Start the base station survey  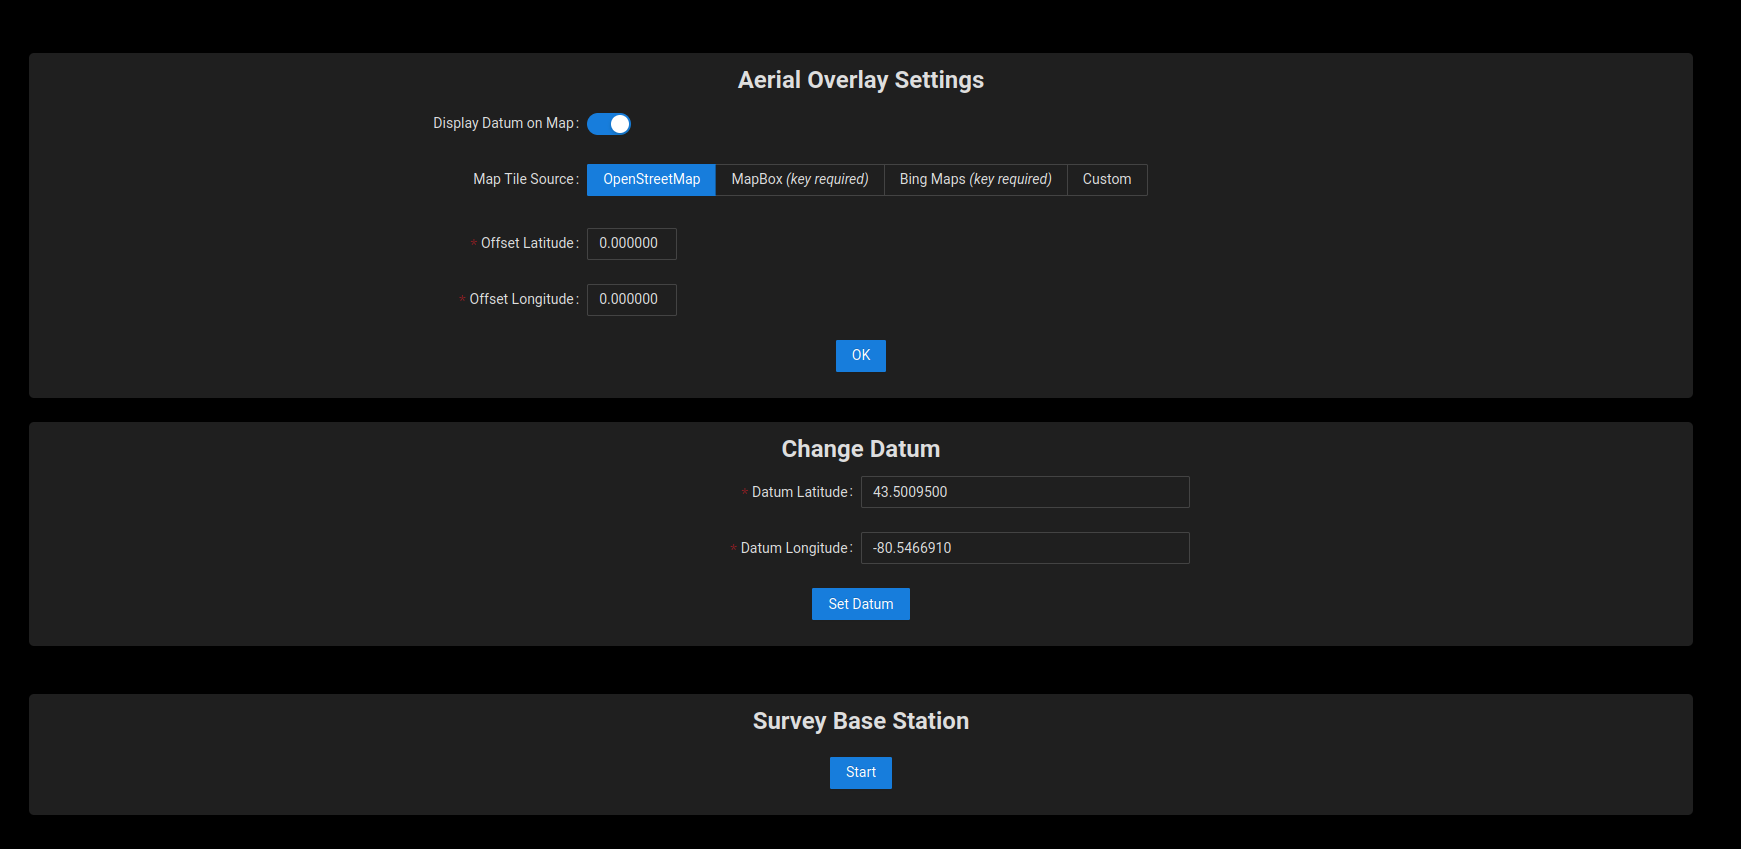(x=860, y=773)
